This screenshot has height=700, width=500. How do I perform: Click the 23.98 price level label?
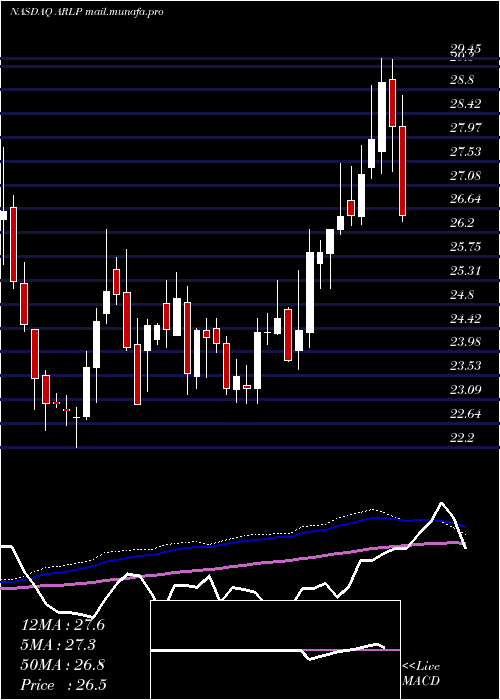(465, 342)
